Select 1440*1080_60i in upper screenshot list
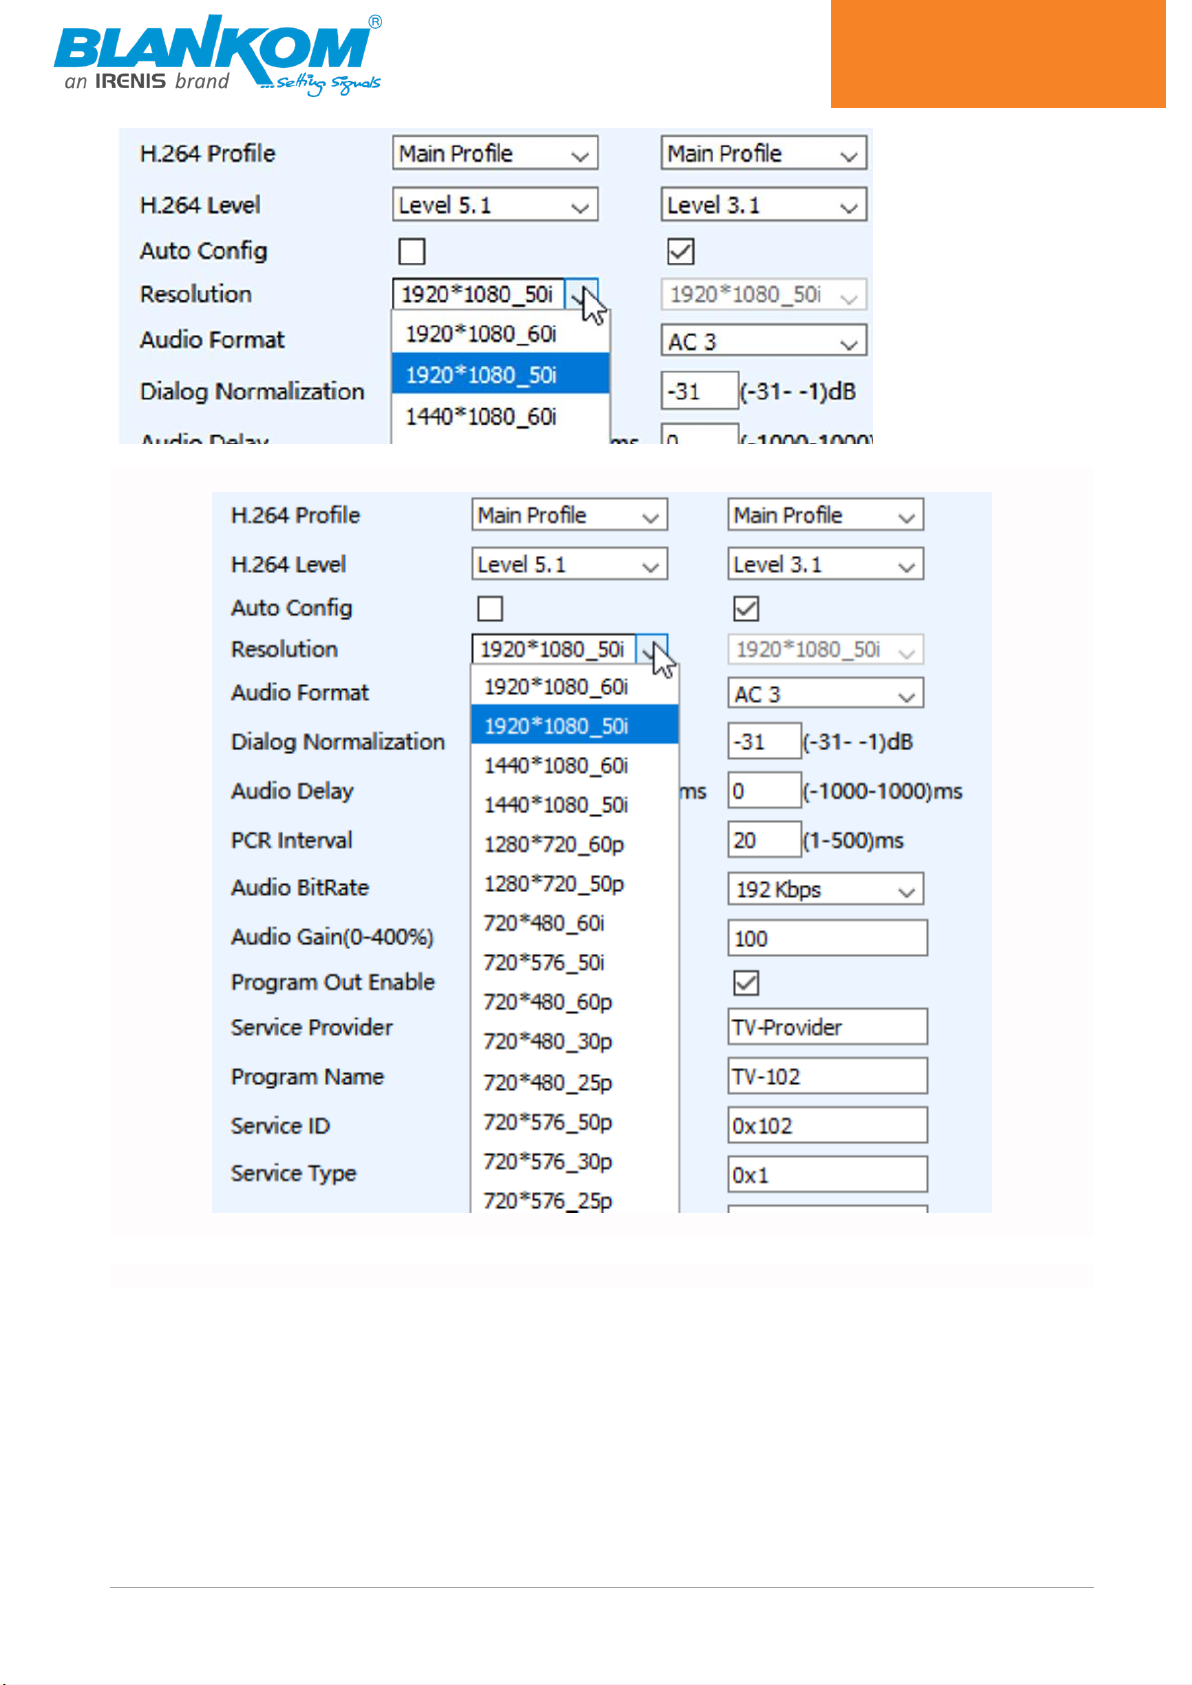The height and width of the screenshot is (1685, 1192). (x=500, y=416)
